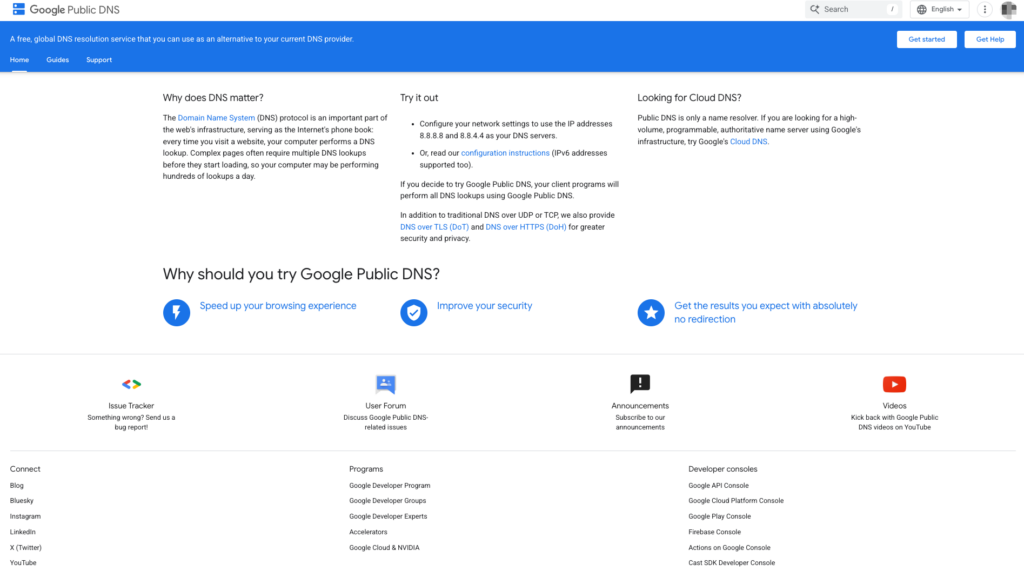
Task: Click the YouTube Videos play icon
Action: coord(894,384)
